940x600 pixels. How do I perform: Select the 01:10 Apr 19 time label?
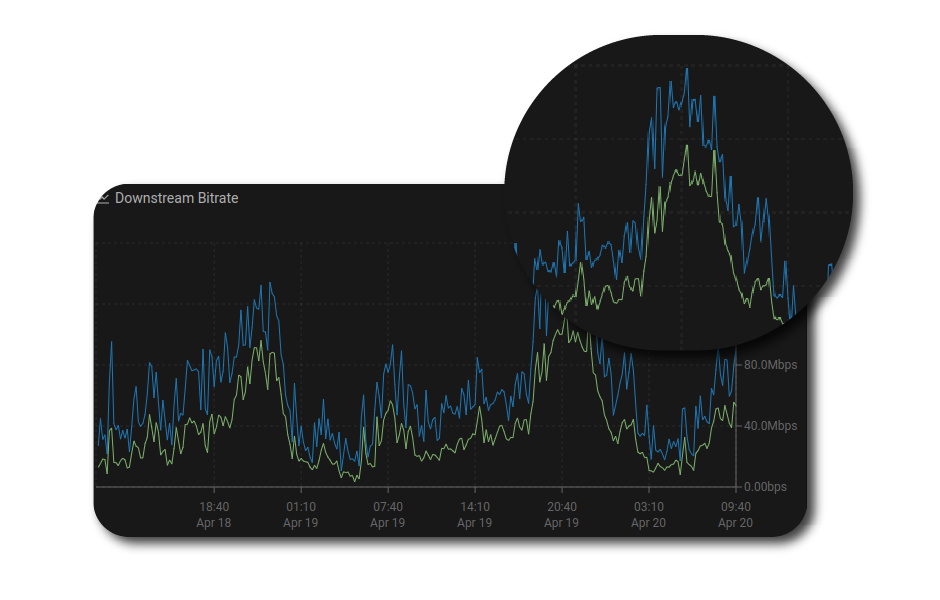click(300, 514)
